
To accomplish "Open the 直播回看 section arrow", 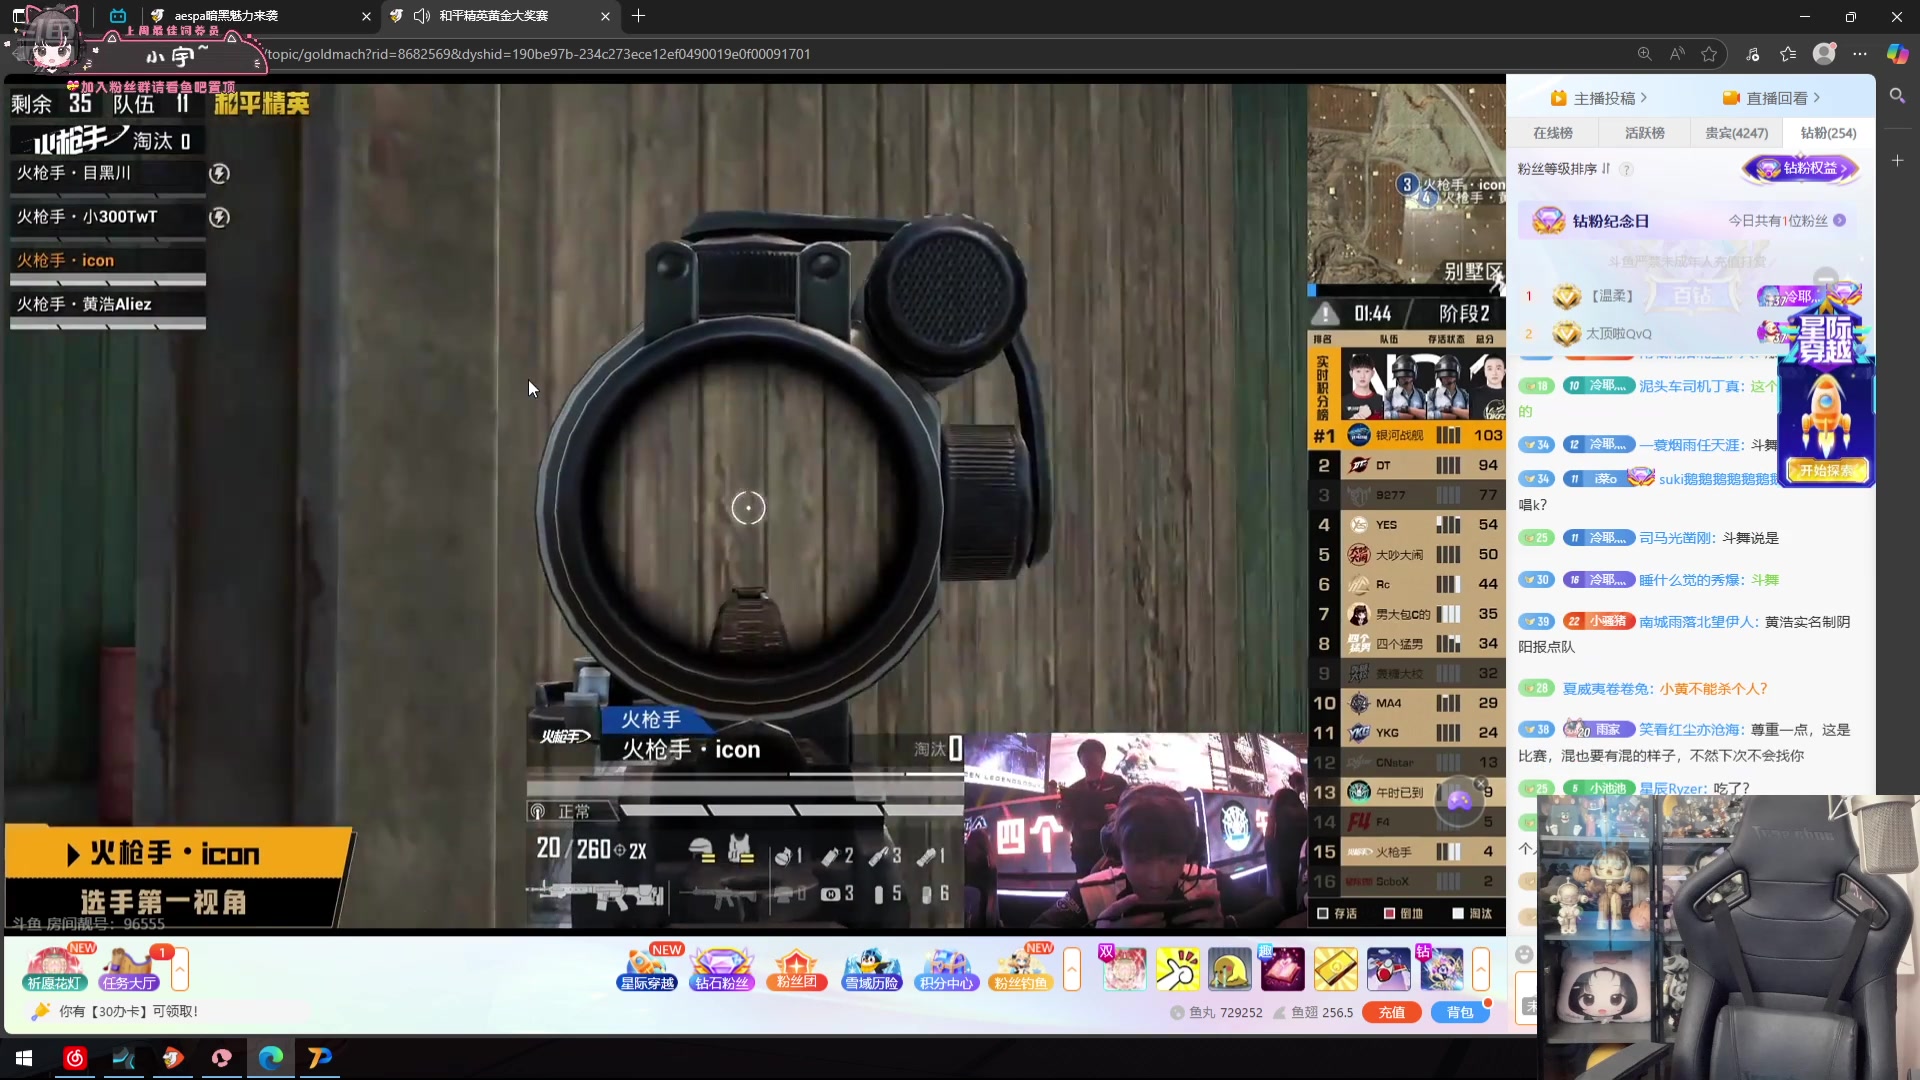I will point(1817,98).
